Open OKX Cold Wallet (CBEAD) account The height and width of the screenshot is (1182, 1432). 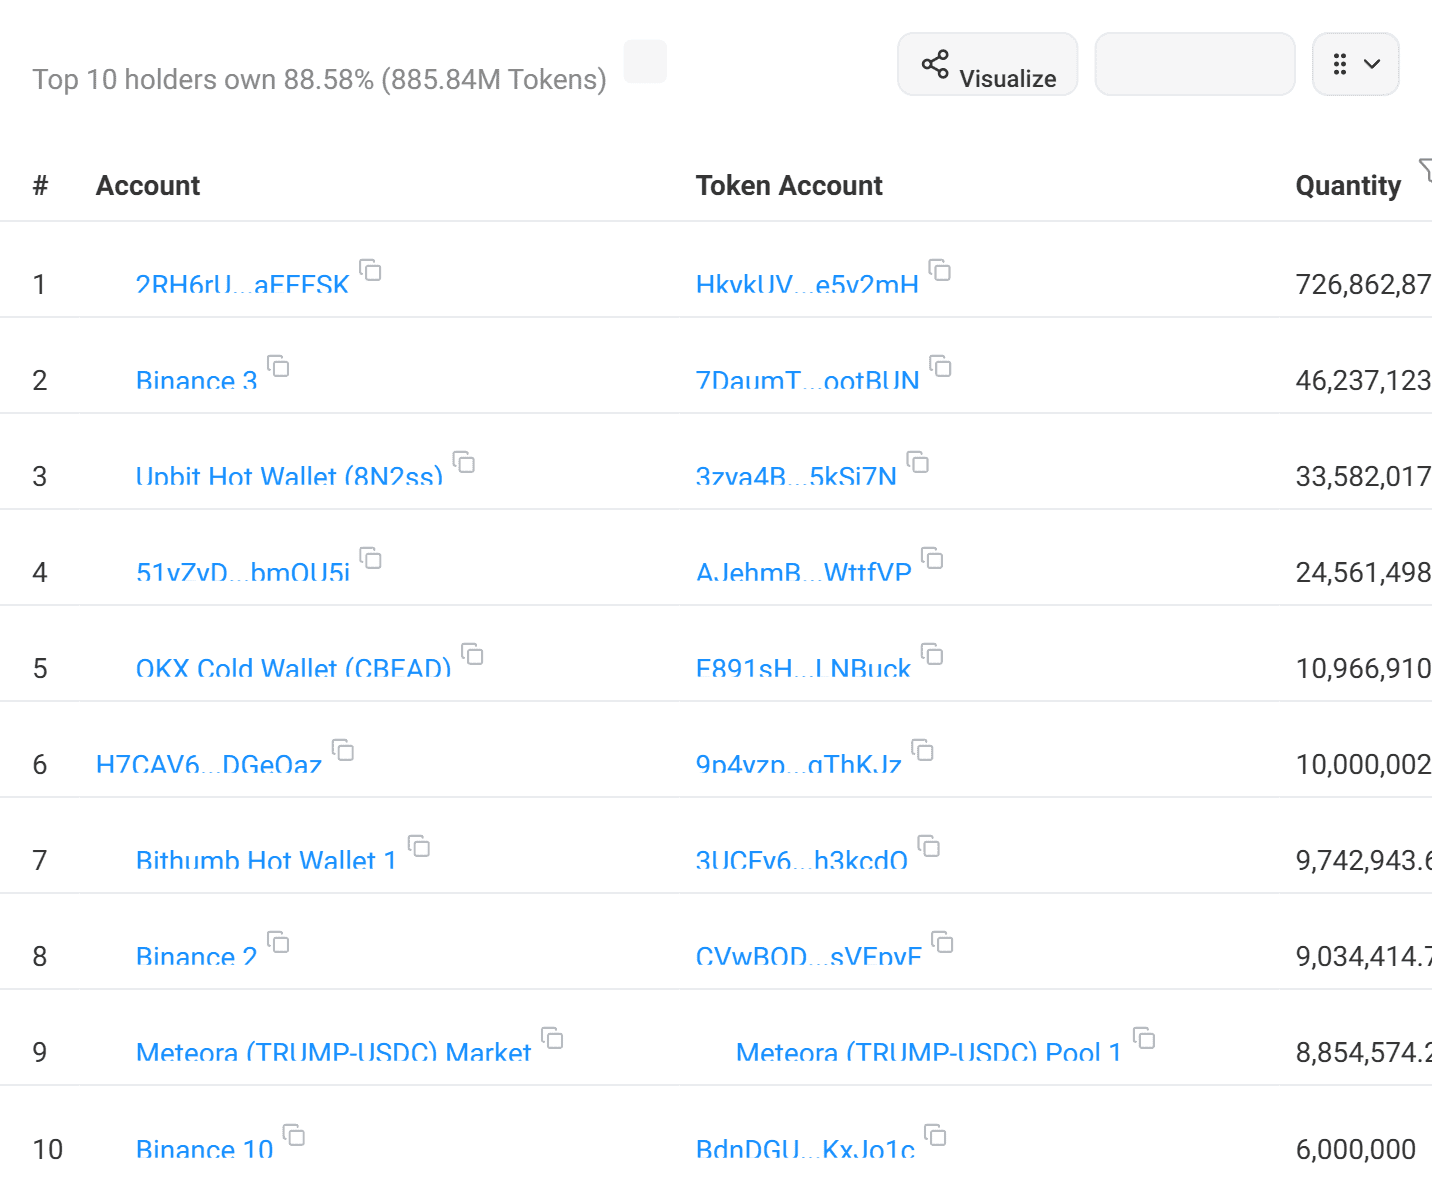pyautogui.click(x=294, y=669)
